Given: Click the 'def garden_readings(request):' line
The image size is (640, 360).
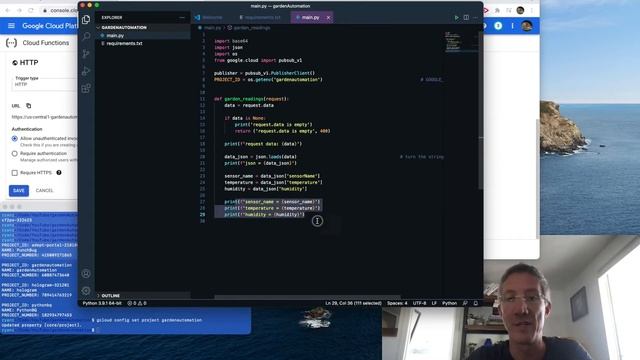Looking at the screenshot, I should [251, 99].
